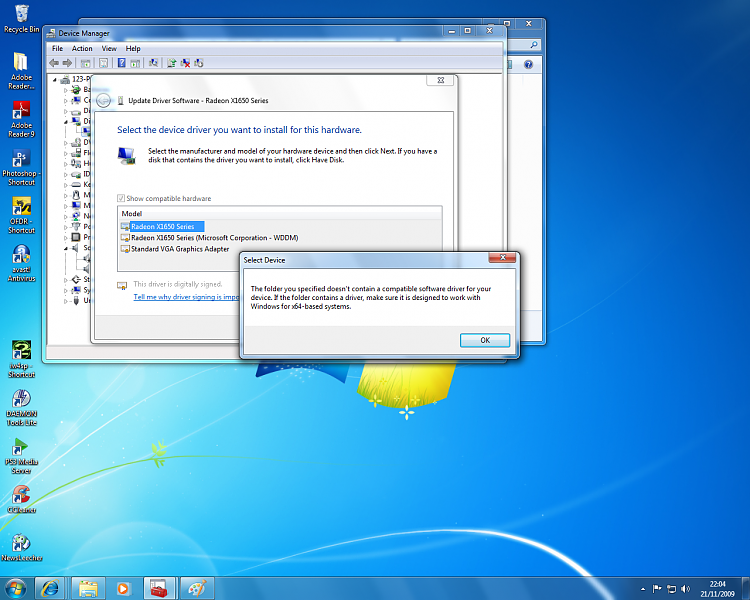The width and height of the screenshot is (750, 600).
Task: Open the File menu
Action: (x=57, y=48)
